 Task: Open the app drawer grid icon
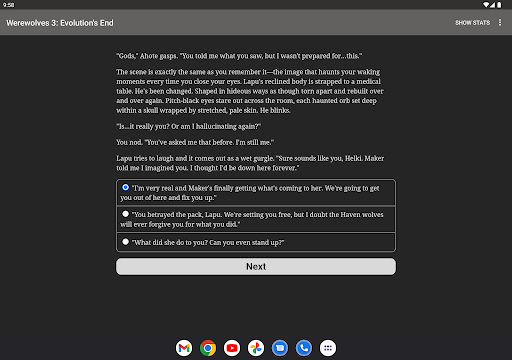click(x=328, y=348)
